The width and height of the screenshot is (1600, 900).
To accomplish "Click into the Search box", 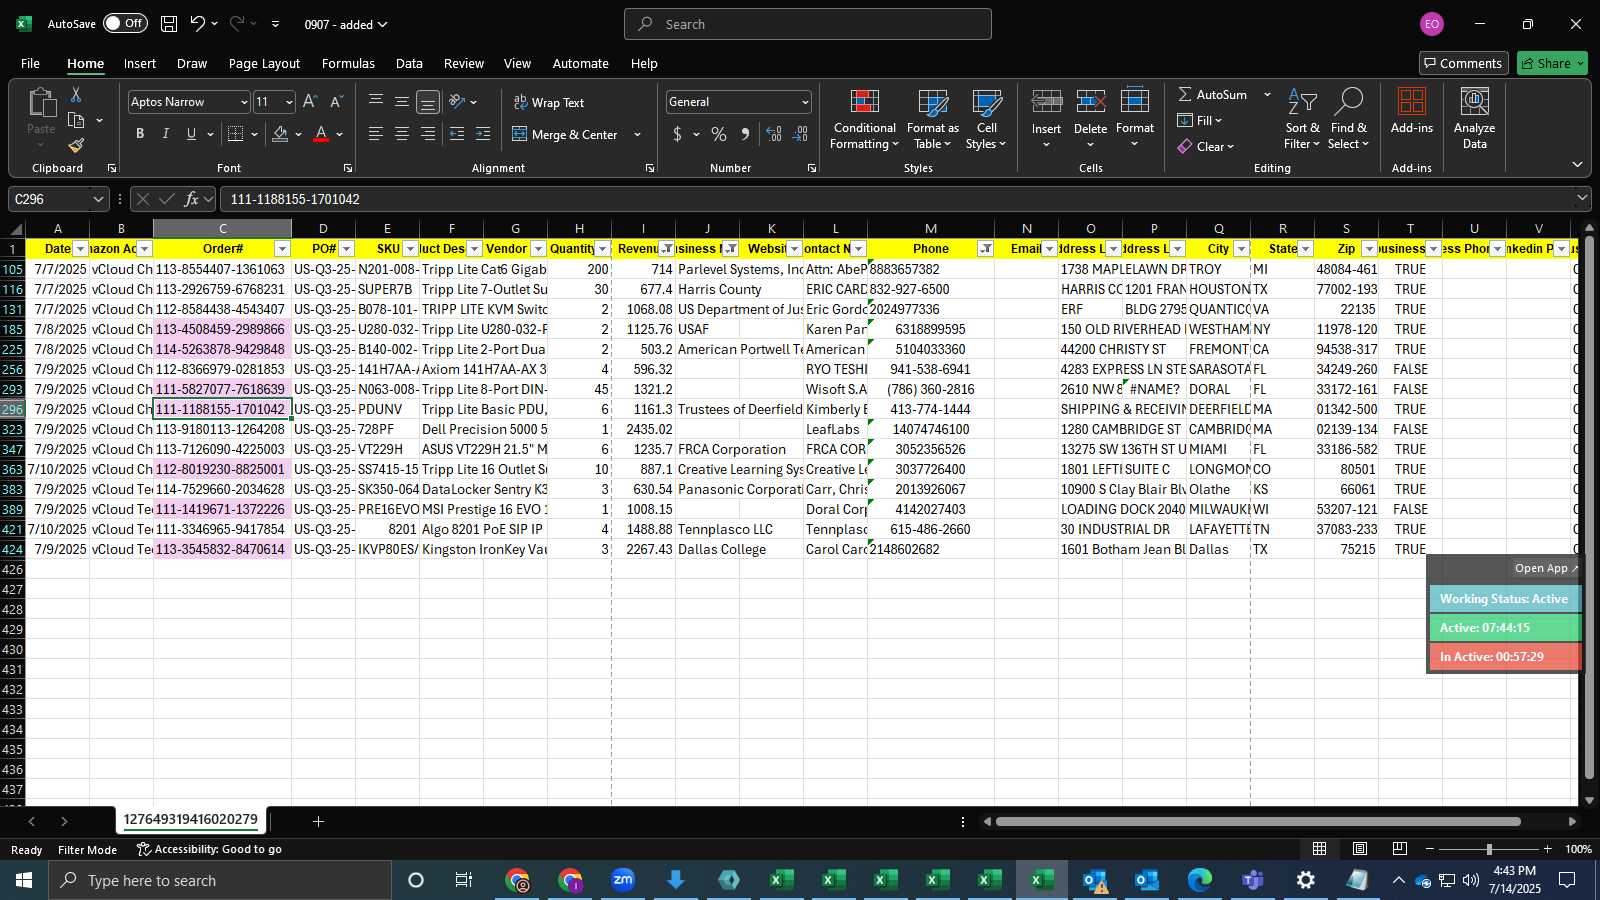I will point(808,24).
